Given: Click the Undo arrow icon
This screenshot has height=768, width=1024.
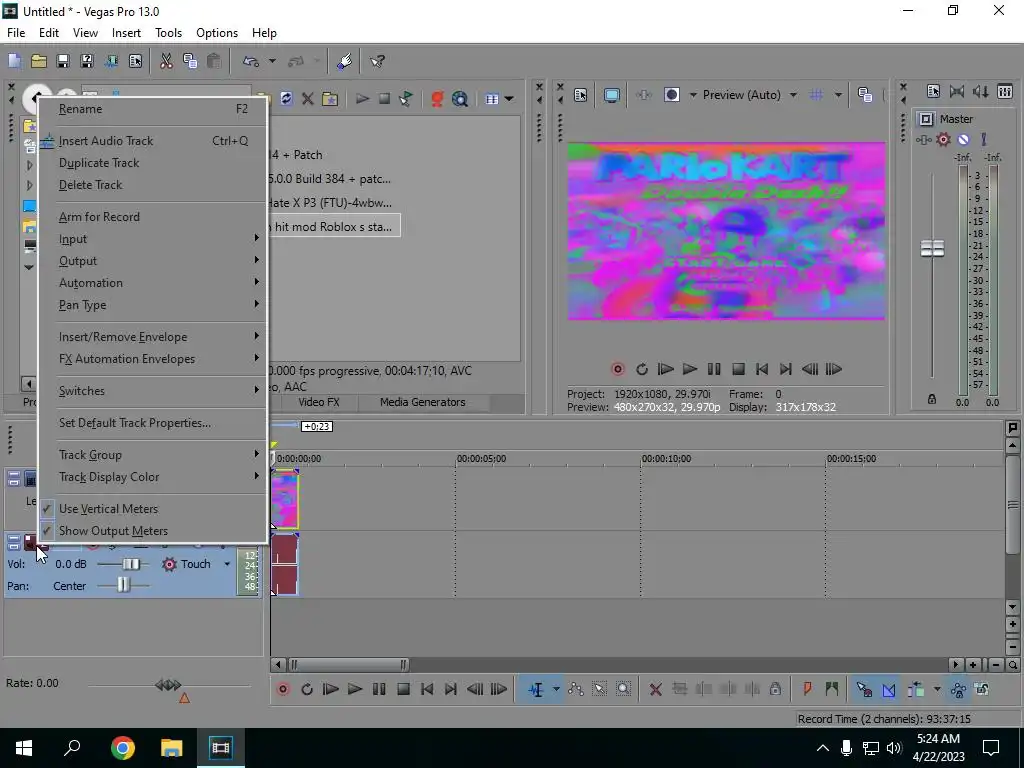Looking at the screenshot, I should pos(250,61).
